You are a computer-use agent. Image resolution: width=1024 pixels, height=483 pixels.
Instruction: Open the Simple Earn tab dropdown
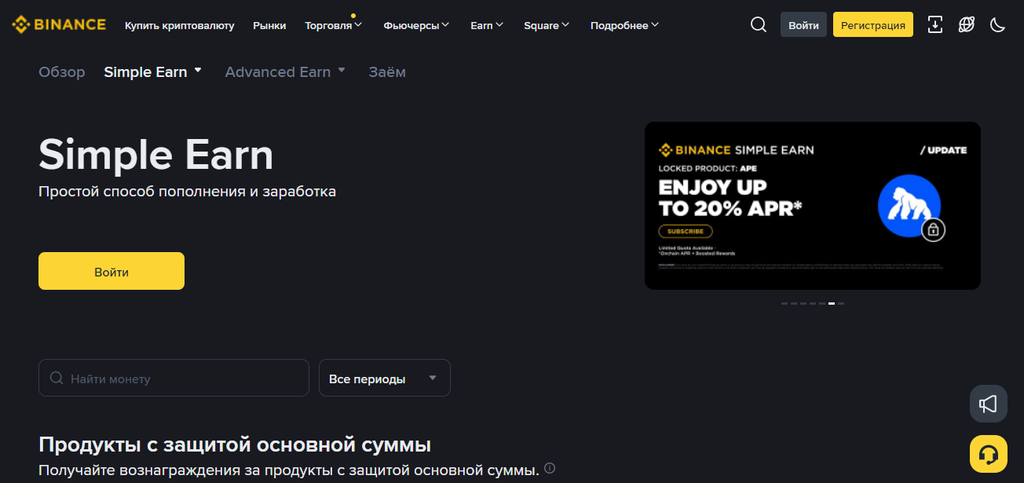[x=153, y=72]
